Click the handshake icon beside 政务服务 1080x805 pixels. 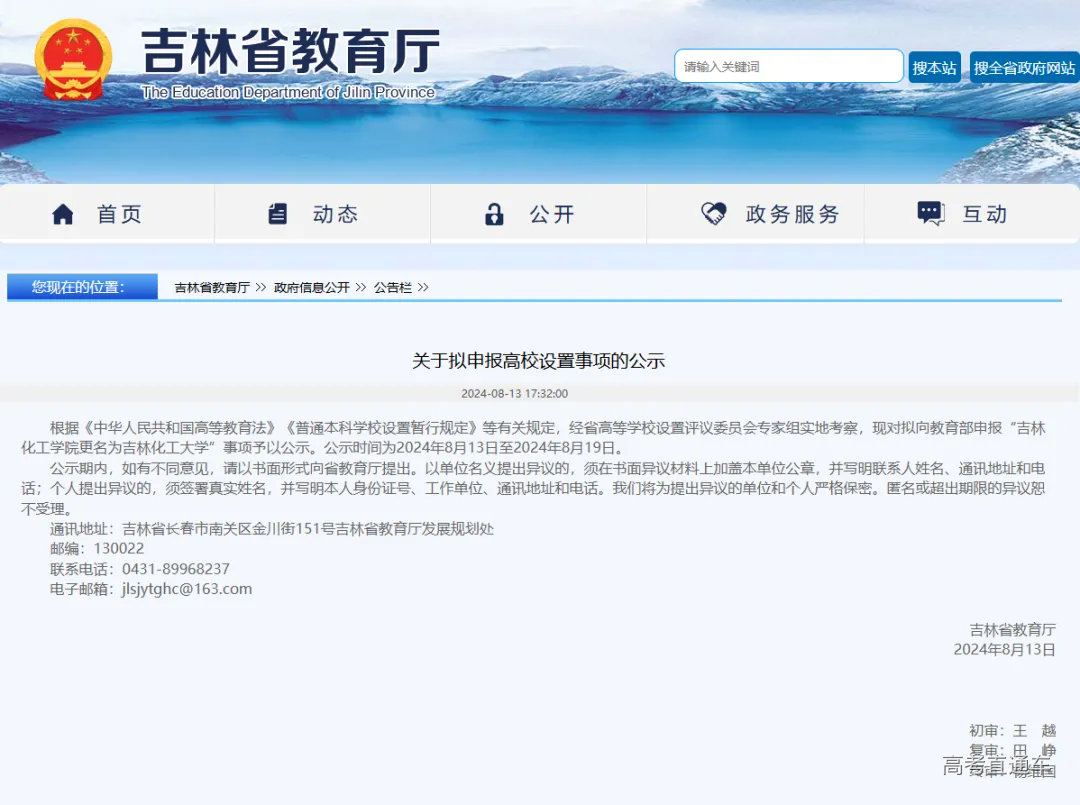pyautogui.click(x=712, y=213)
